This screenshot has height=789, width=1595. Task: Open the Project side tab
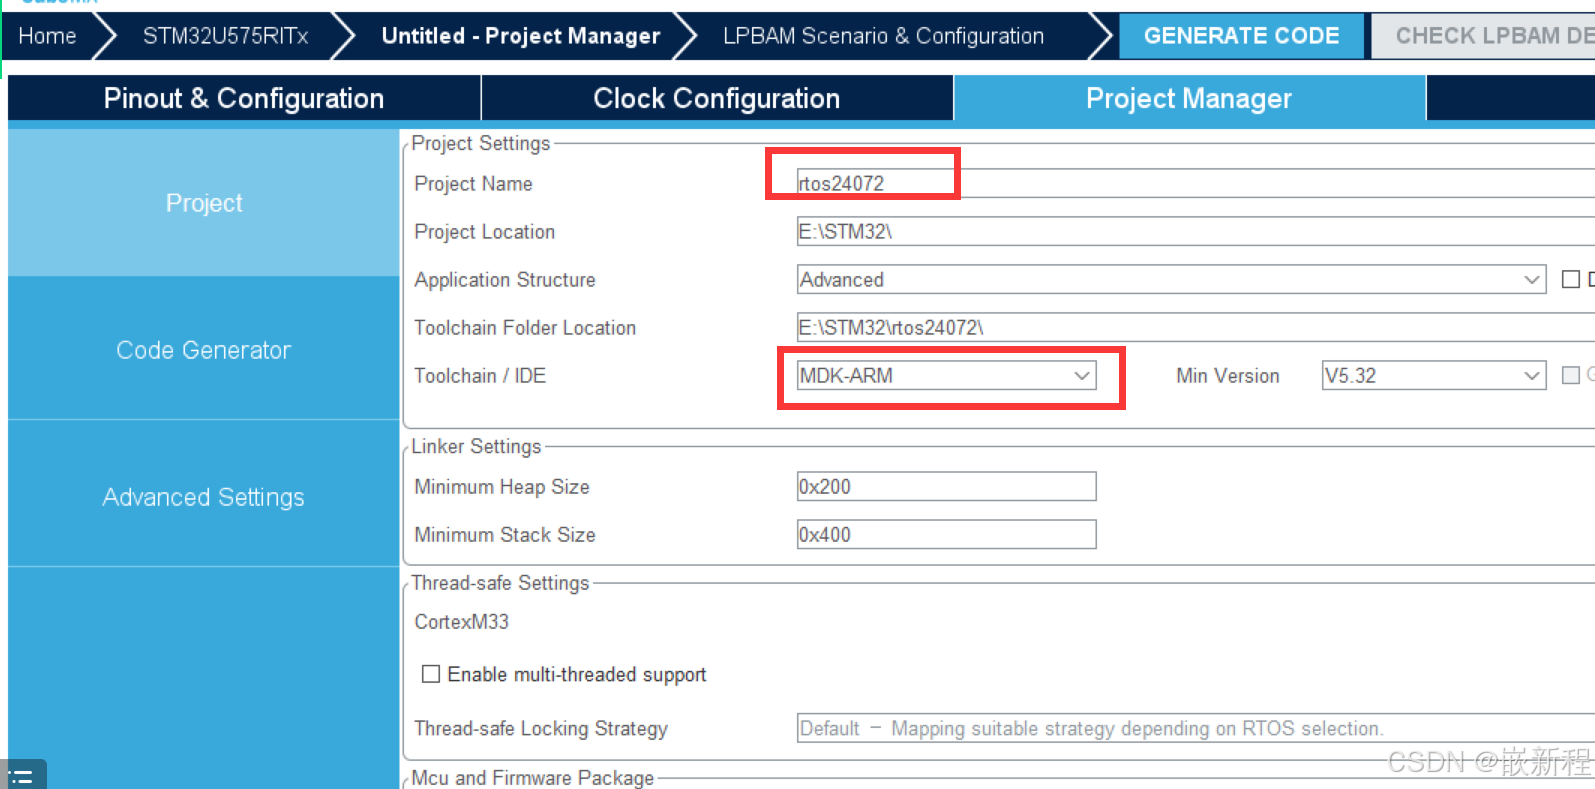tap(204, 203)
